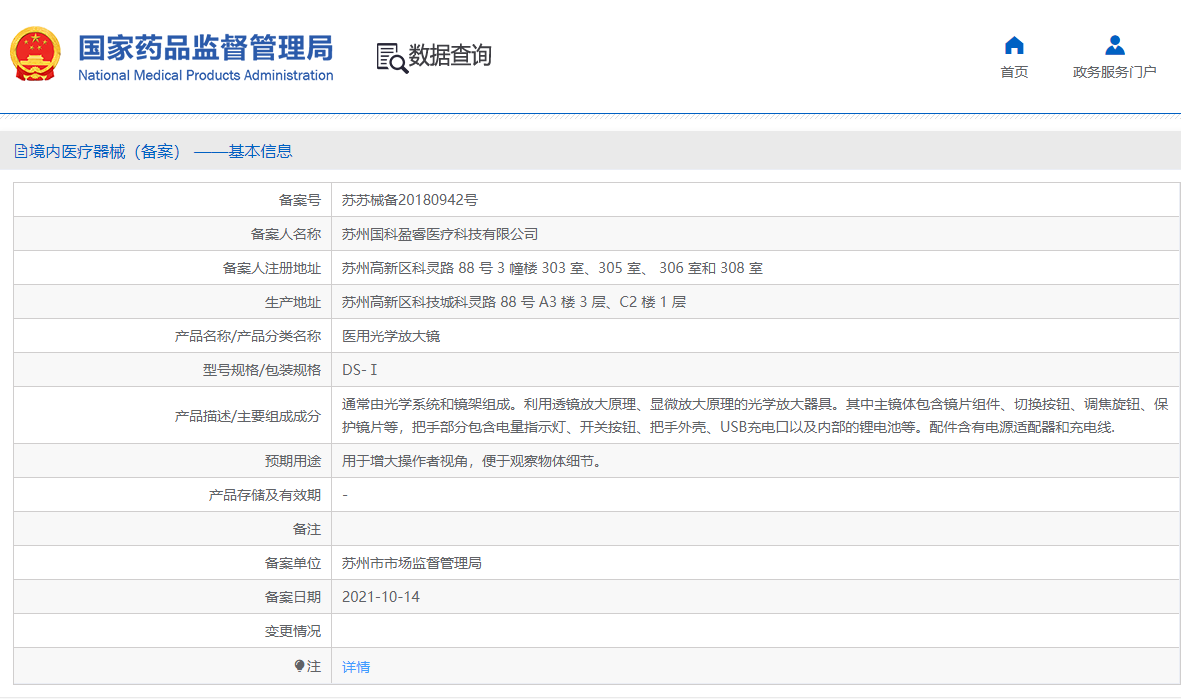Click the document icon before 境内医疗器械

coord(20,152)
